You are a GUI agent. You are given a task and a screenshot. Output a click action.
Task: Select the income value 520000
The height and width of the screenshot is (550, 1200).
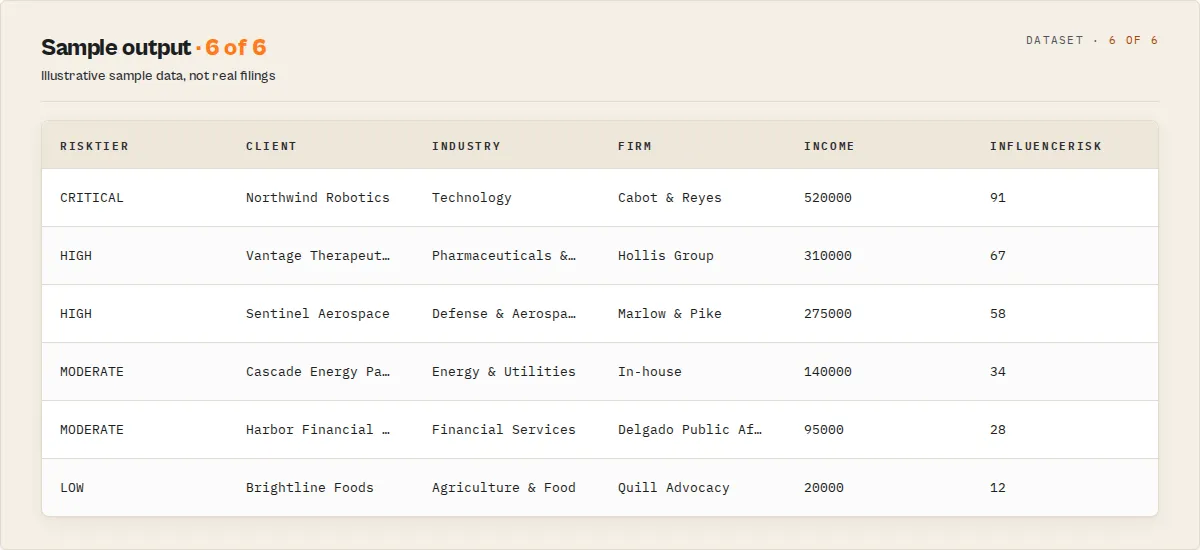[828, 198]
